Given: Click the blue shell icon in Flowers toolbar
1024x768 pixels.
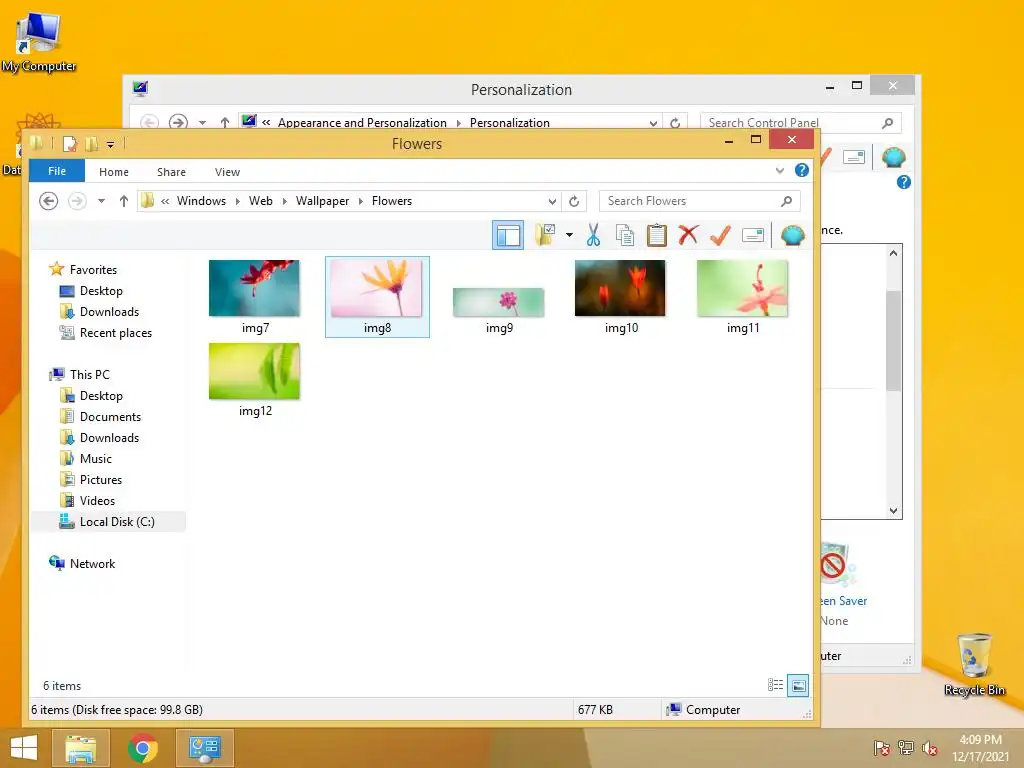Looking at the screenshot, I should pos(792,235).
